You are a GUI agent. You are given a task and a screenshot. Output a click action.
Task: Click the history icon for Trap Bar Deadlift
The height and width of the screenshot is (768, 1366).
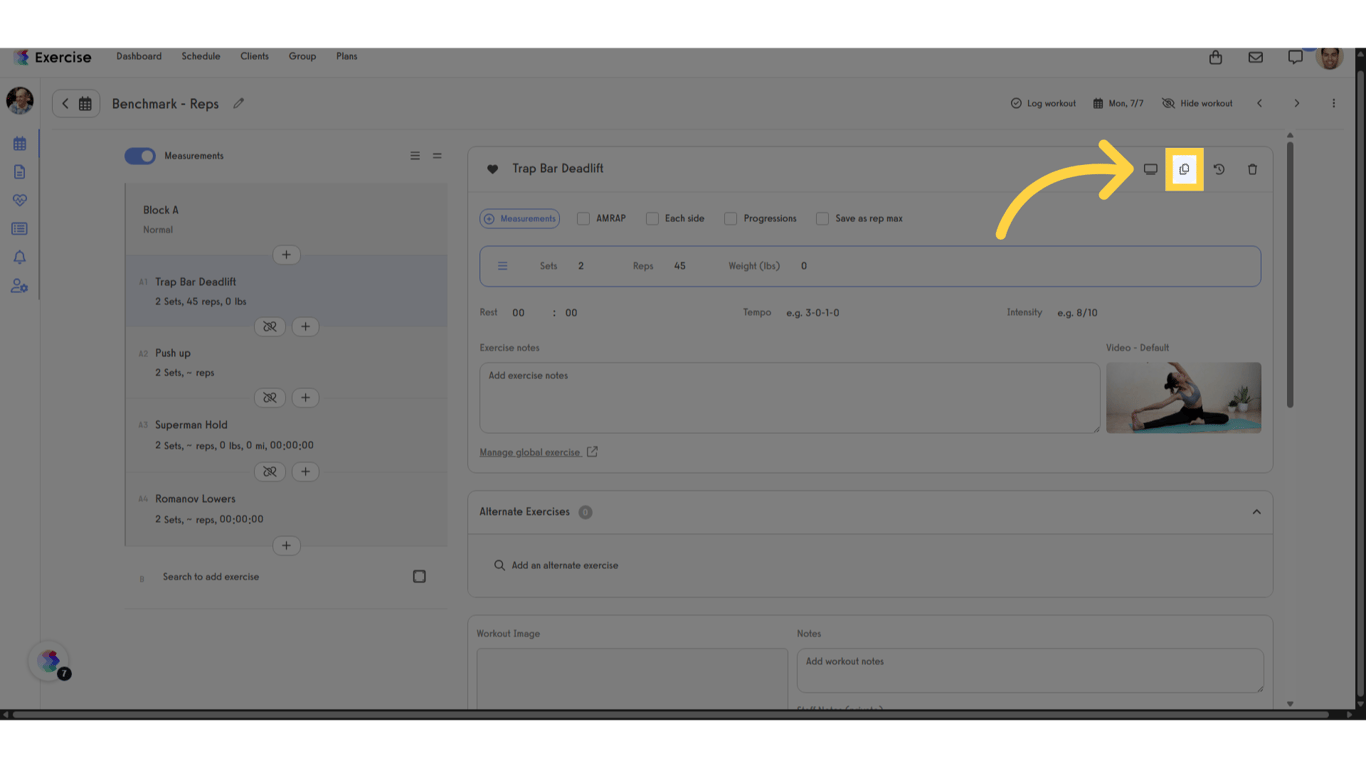click(1219, 169)
